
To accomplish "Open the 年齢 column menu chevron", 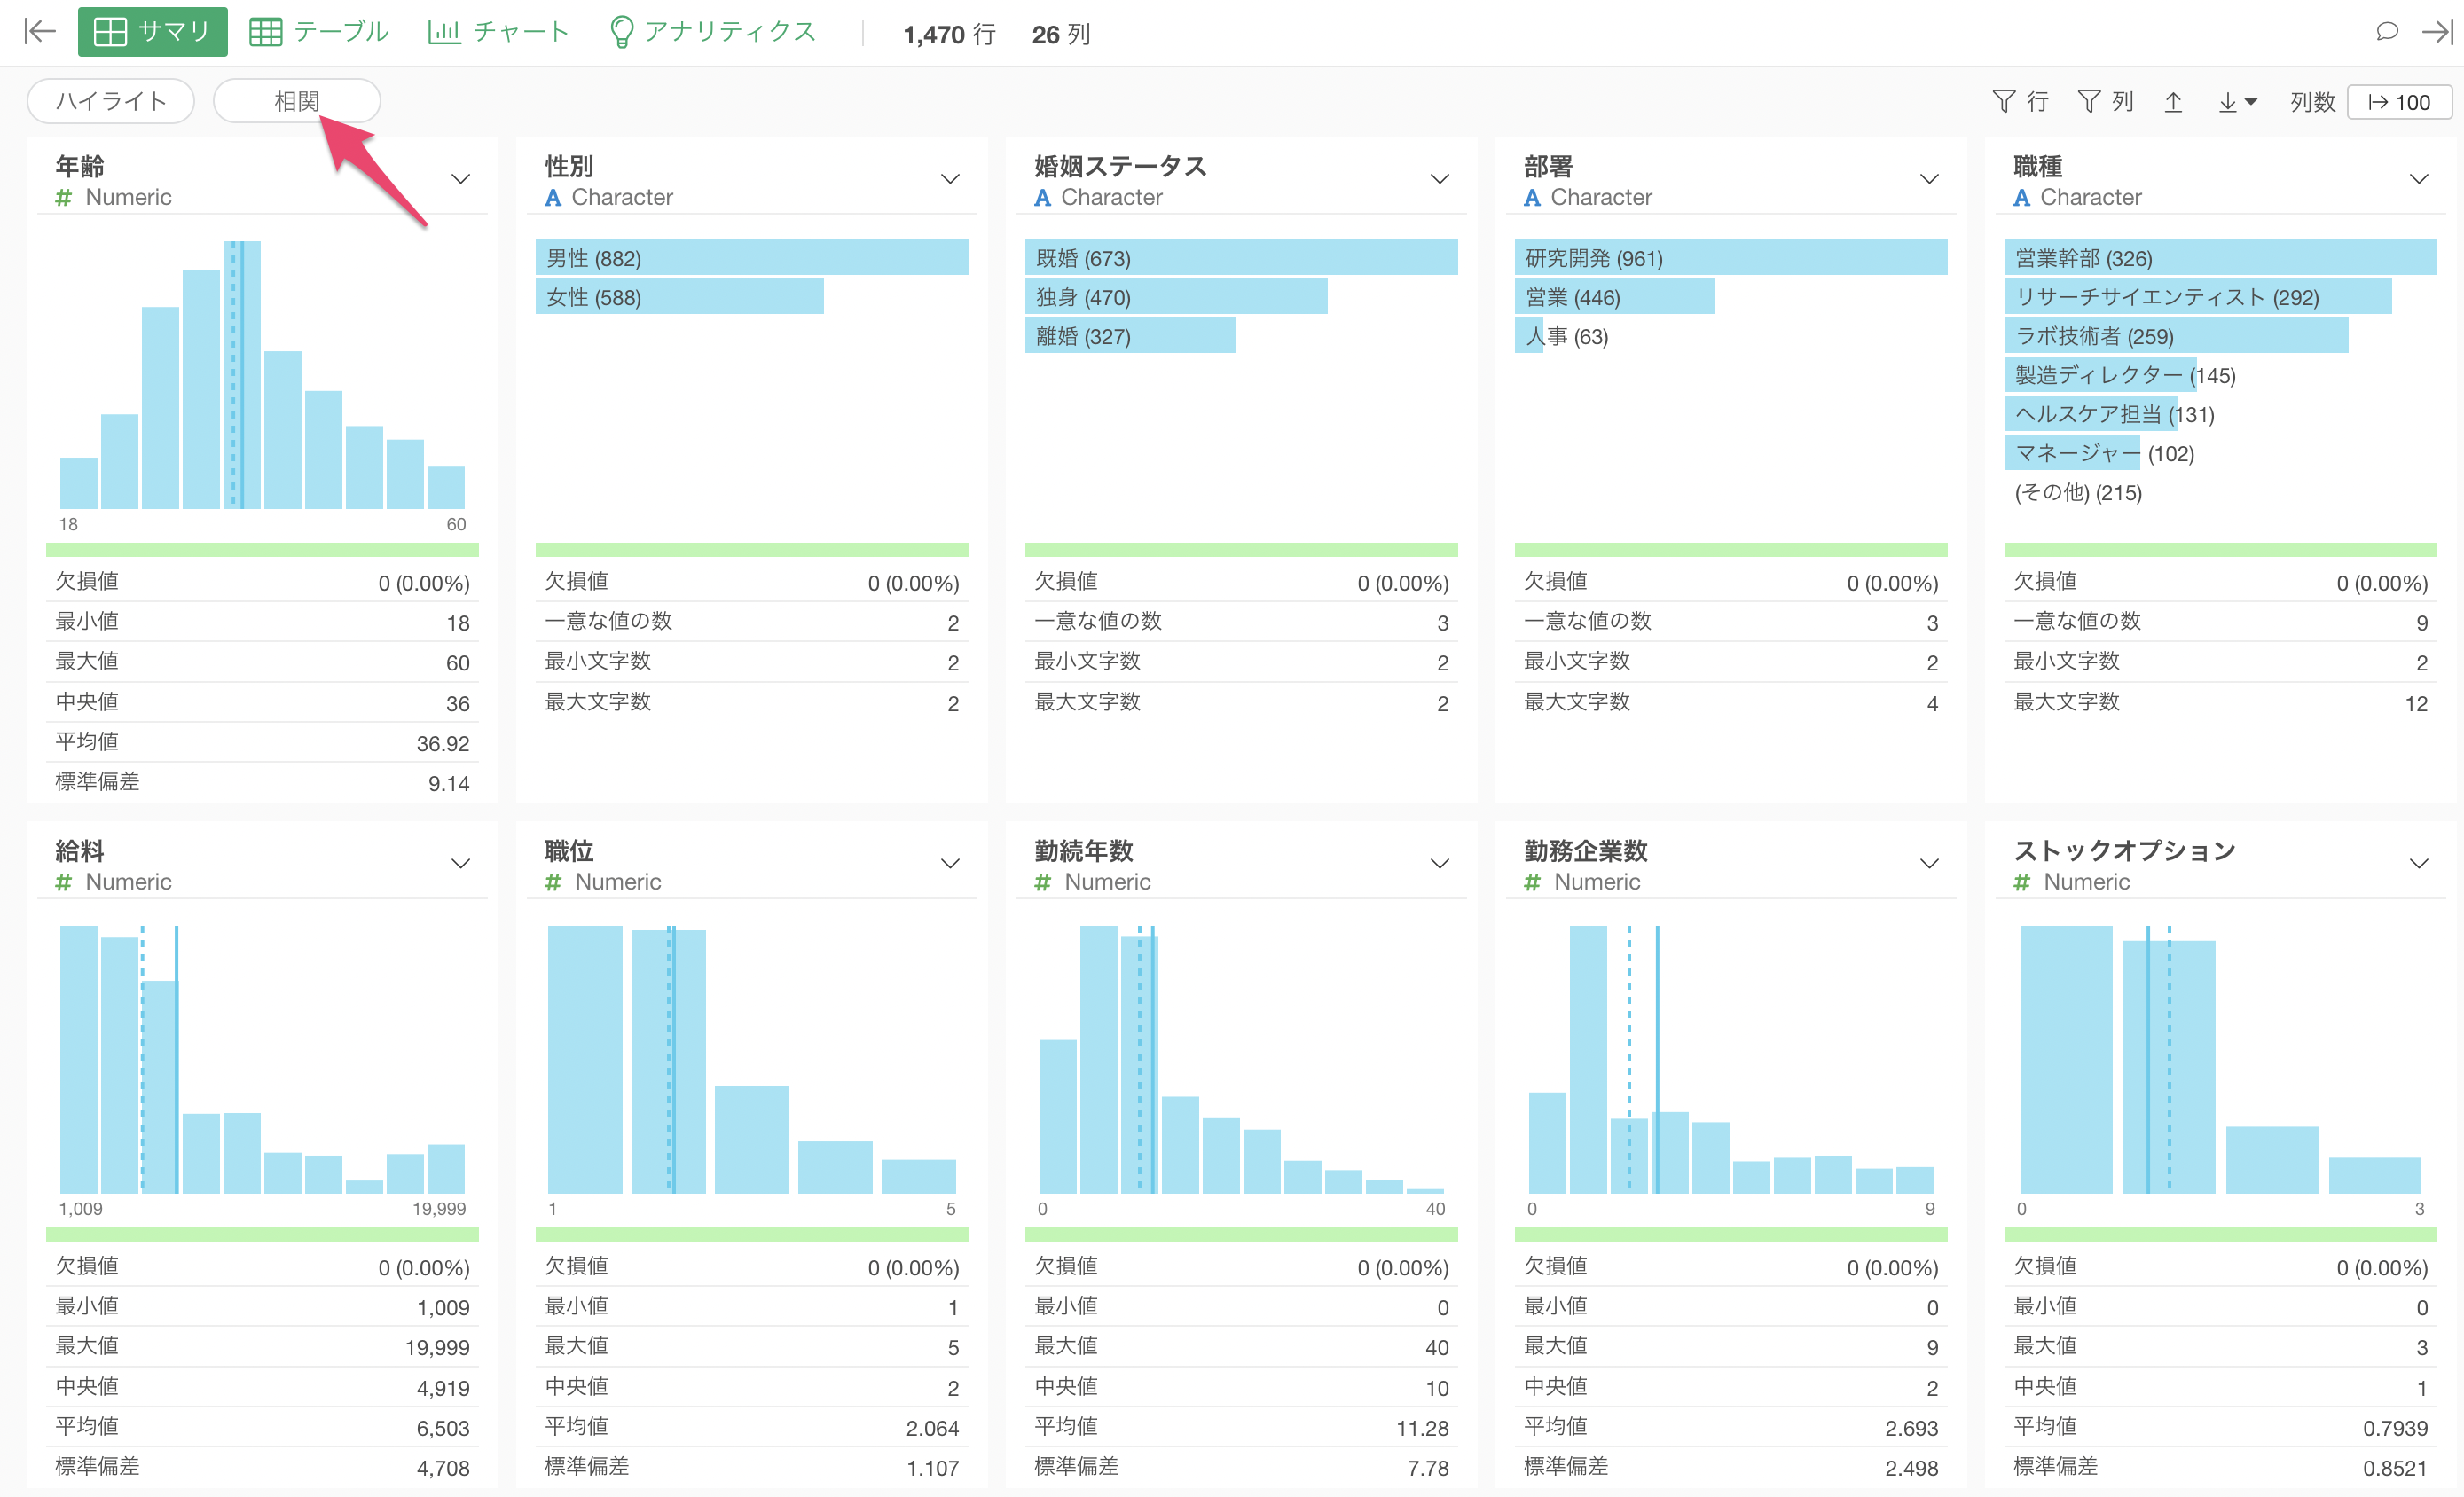I will tap(460, 179).
